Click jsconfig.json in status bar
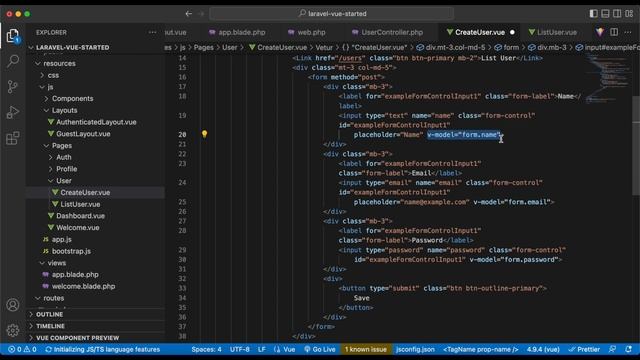This screenshot has width=640, height=360. click(415, 349)
